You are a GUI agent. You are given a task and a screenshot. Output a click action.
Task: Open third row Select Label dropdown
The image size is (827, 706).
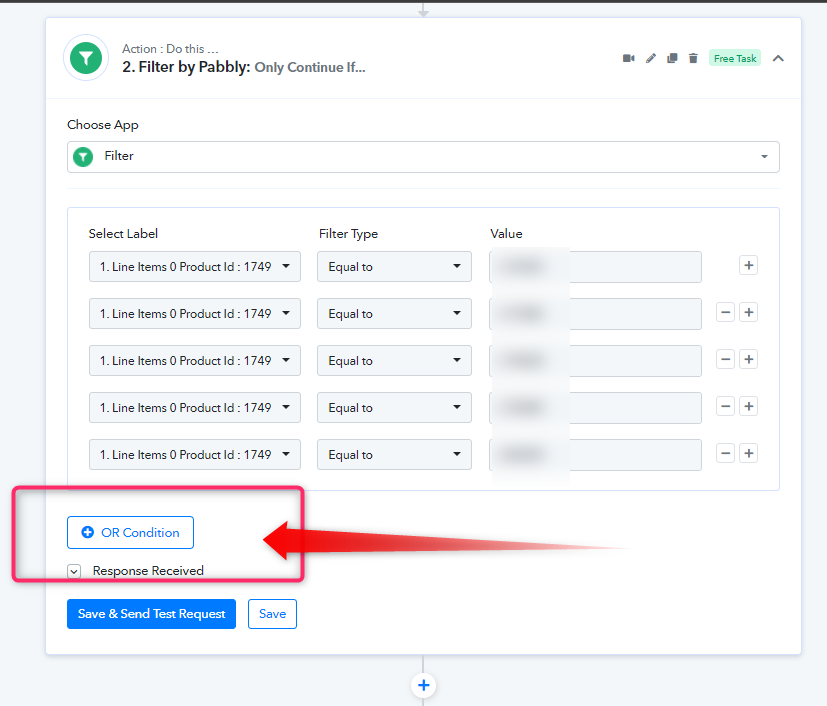(x=195, y=361)
